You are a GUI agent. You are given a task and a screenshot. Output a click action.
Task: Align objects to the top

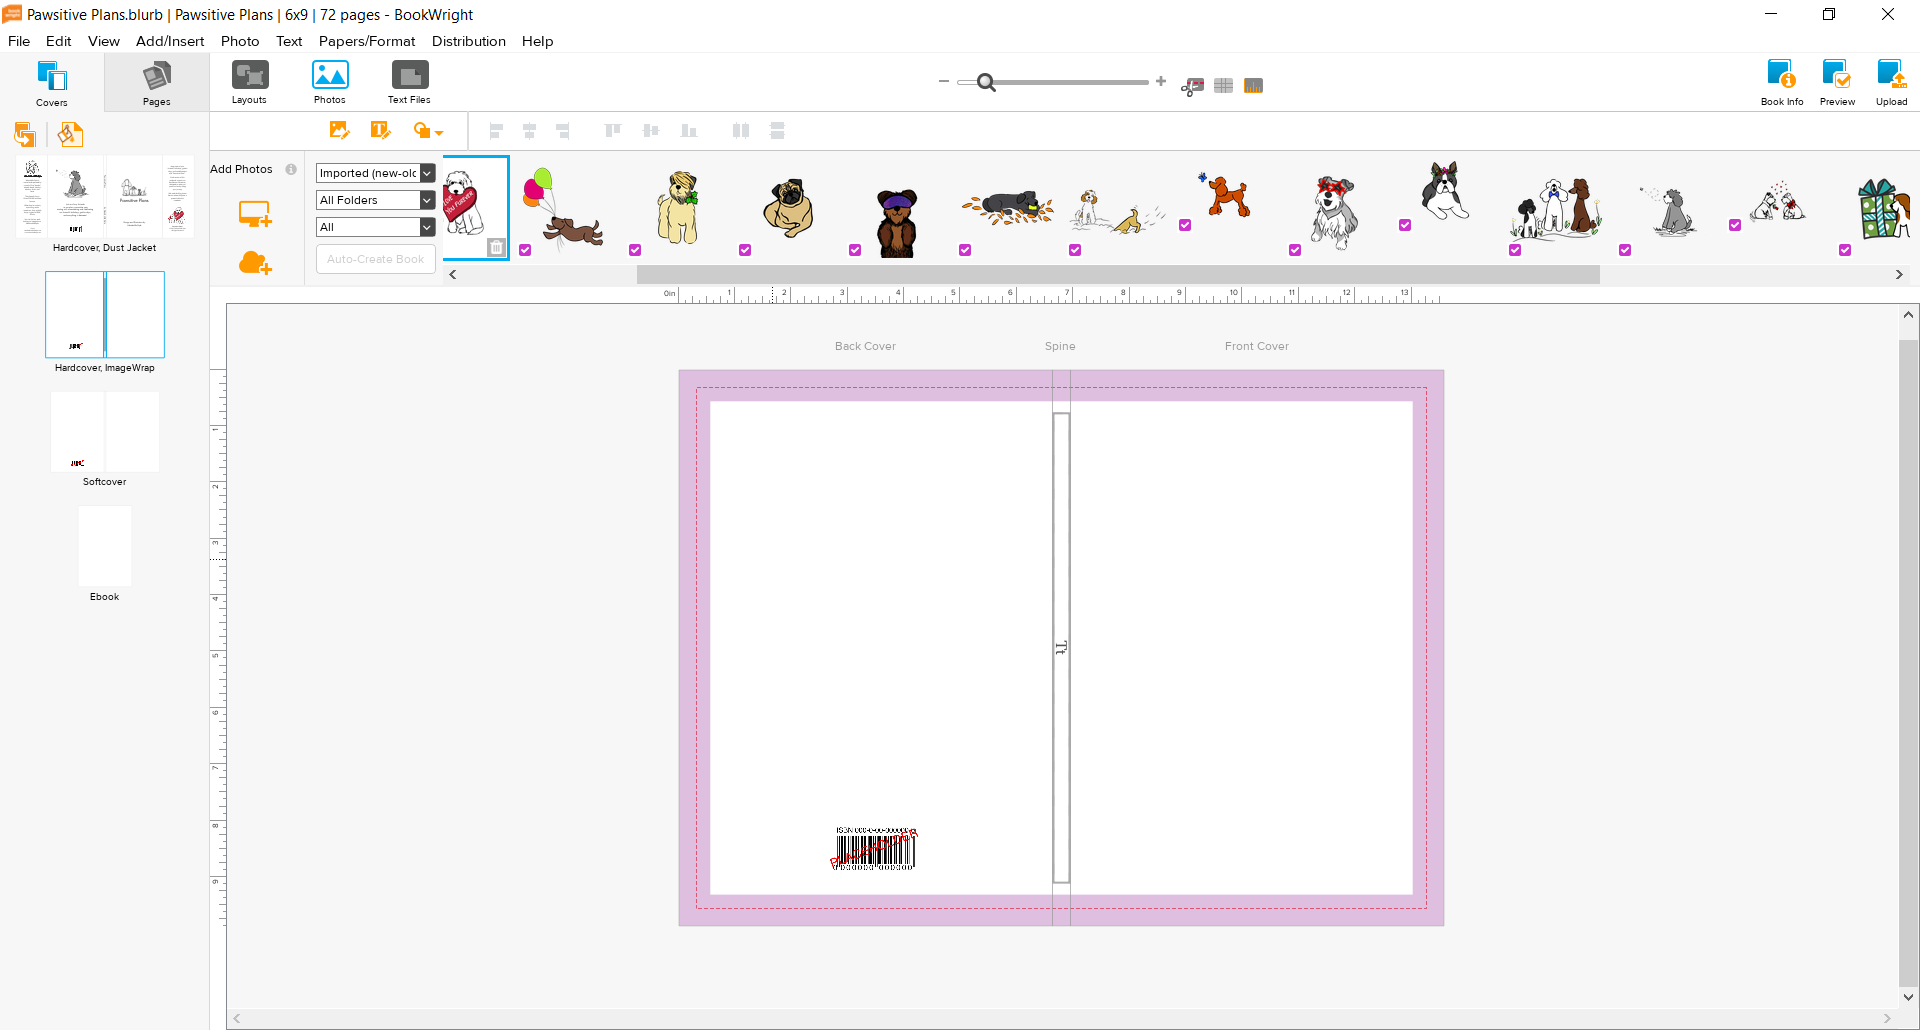(613, 131)
